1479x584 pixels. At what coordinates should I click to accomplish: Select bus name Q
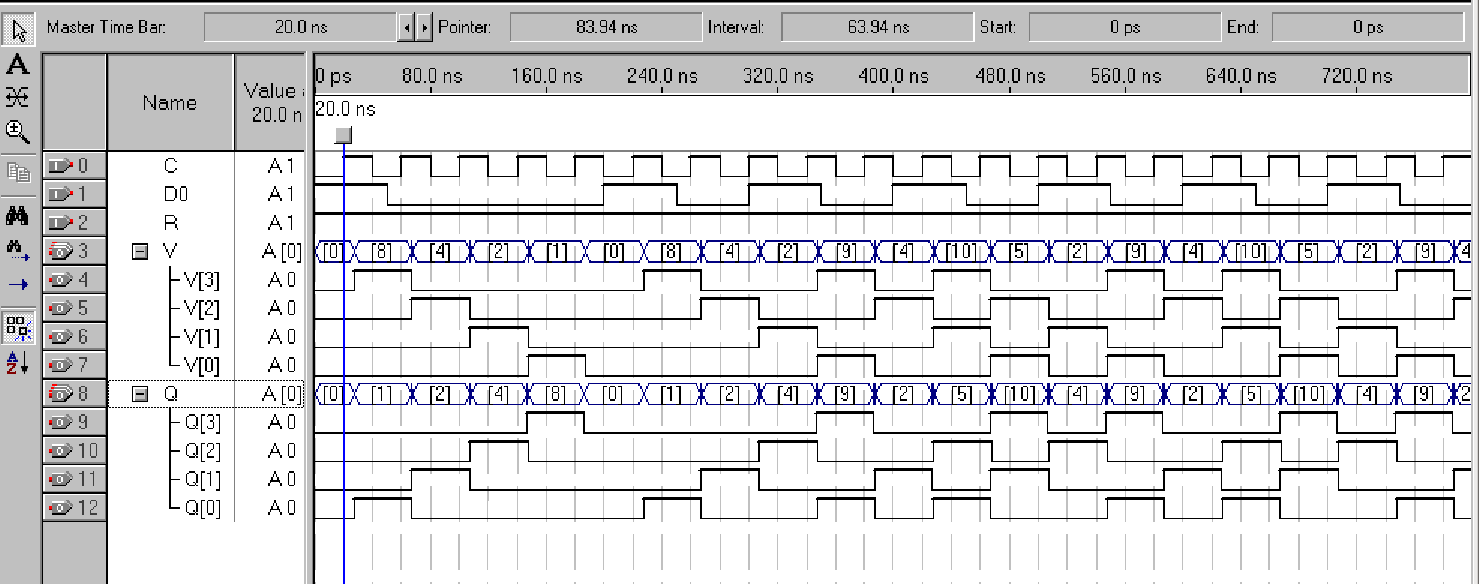pyautogui.click(x=171, y=394)
